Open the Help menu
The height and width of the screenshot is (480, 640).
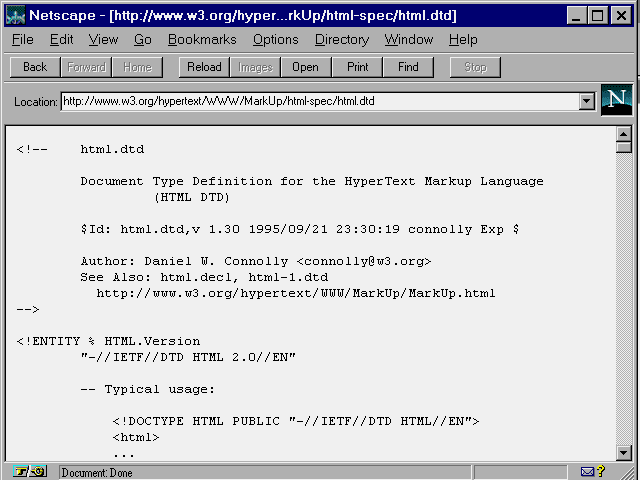462,40
